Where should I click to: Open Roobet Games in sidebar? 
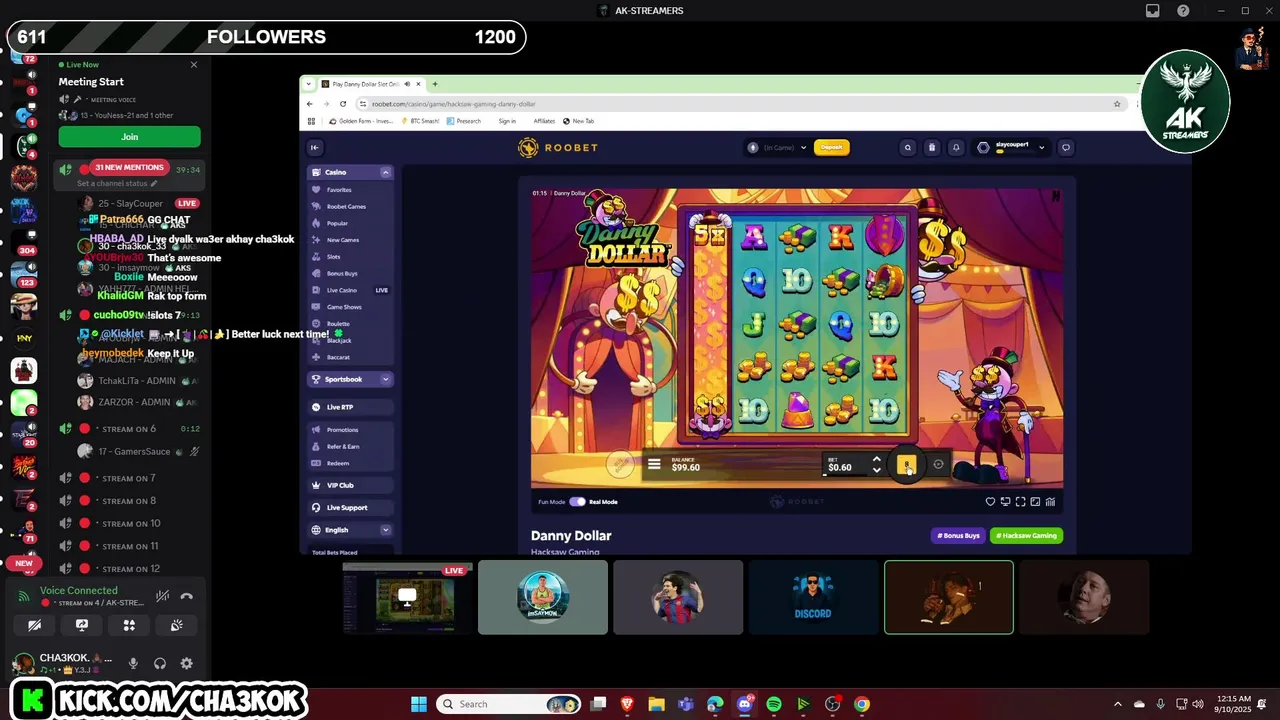346,206
